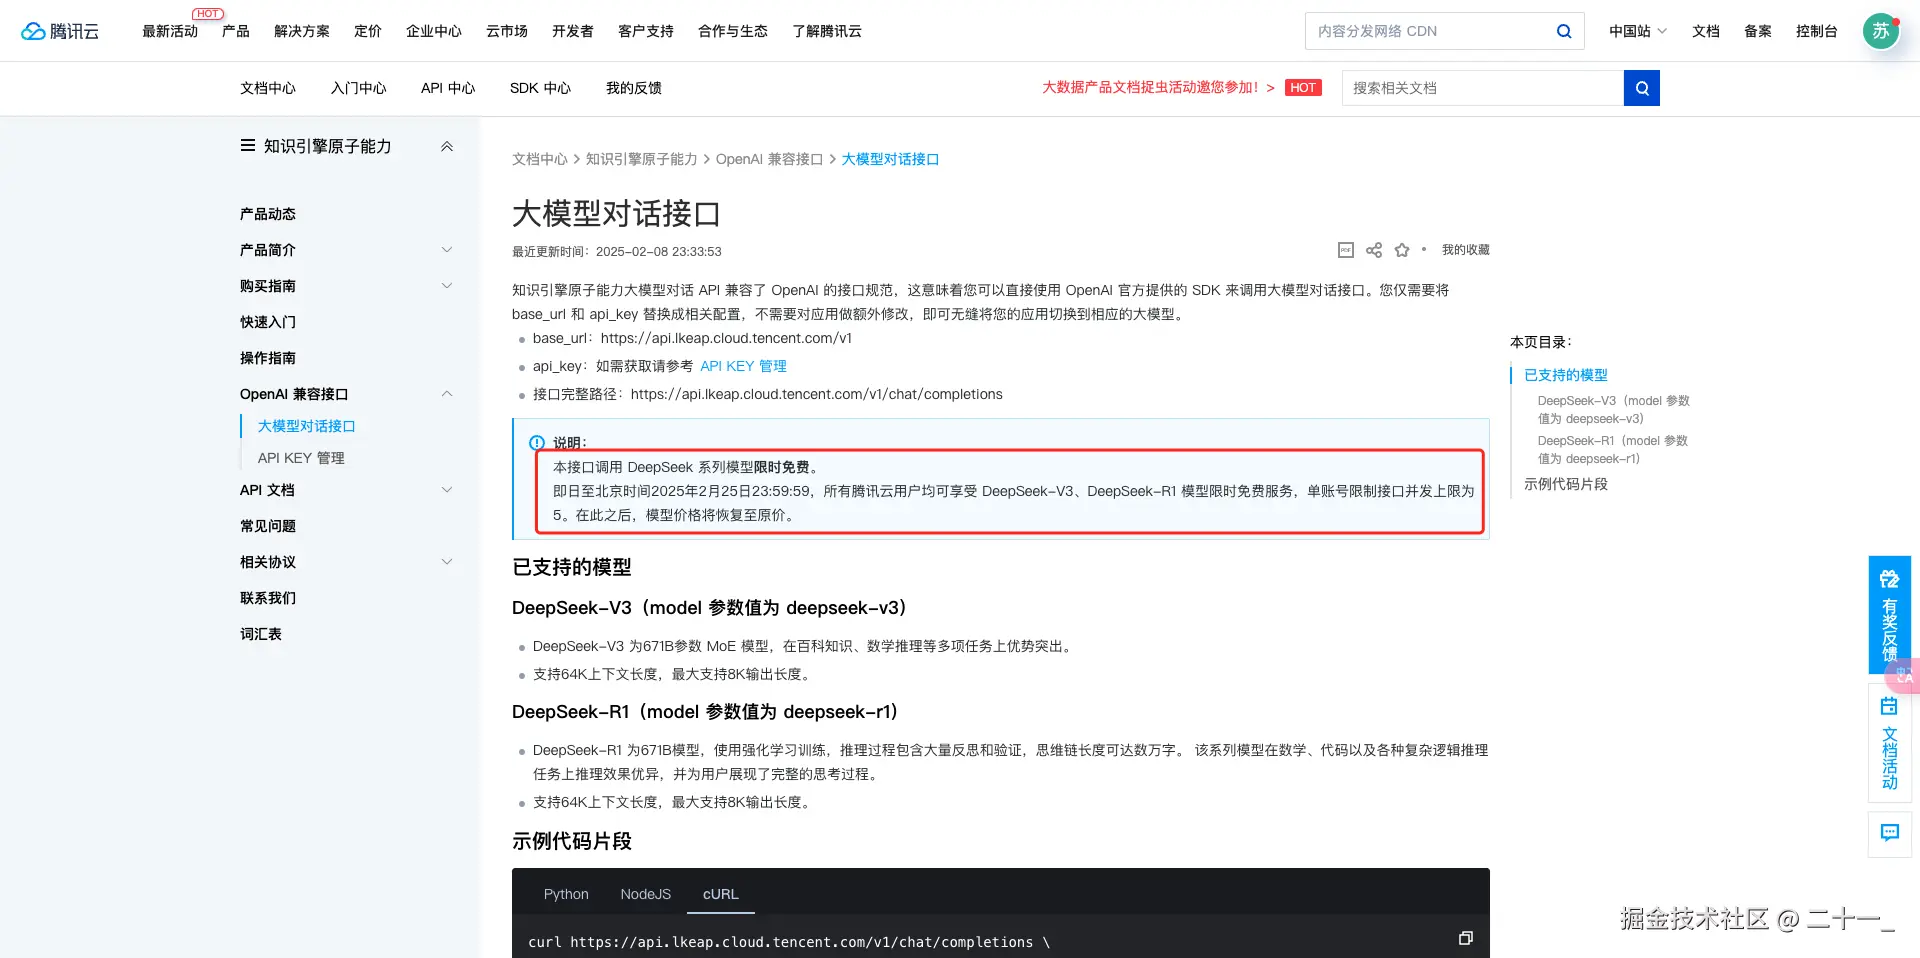Image resolution: width=1920 pixels, height=958 pixels.
Task: Click the top search magnifier icon
Action: point(1564,31)
